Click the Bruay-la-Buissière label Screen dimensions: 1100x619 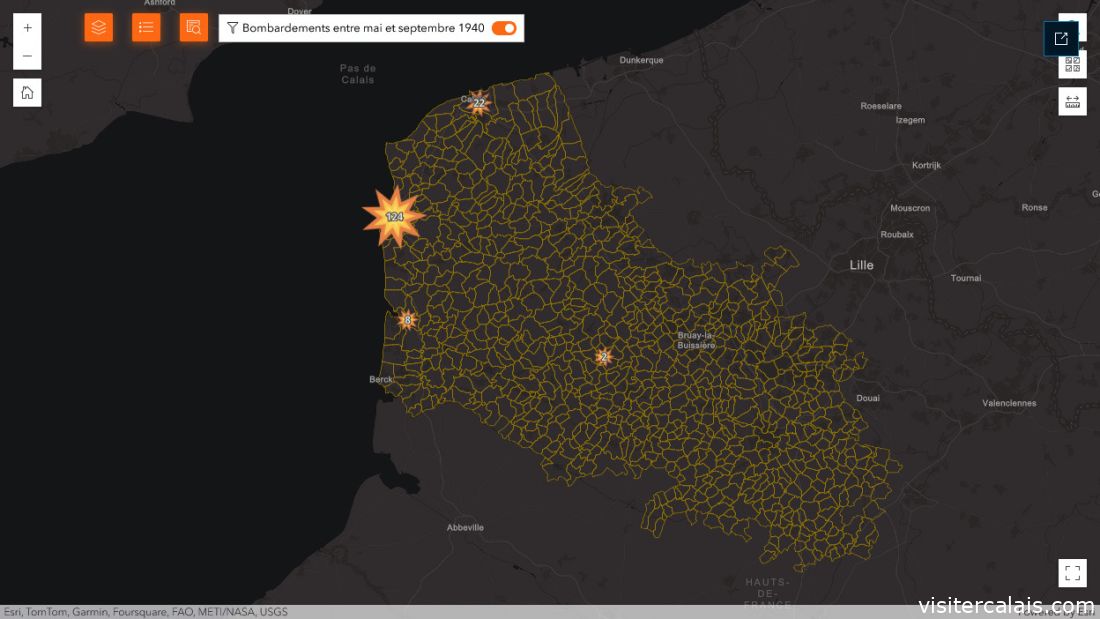pos(696,340)
